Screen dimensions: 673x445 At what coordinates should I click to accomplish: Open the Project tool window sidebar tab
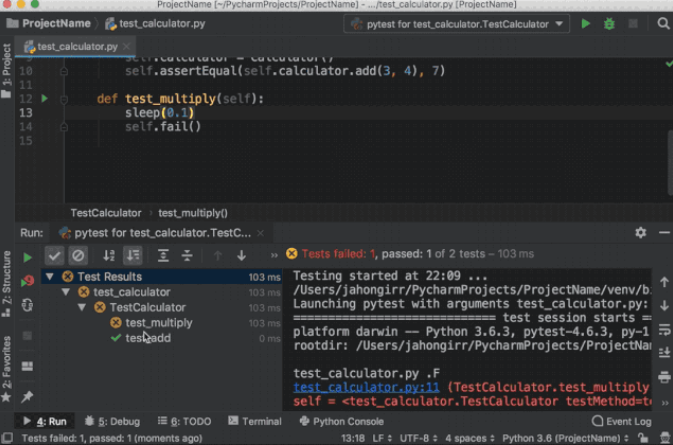(x=6, y=71)
